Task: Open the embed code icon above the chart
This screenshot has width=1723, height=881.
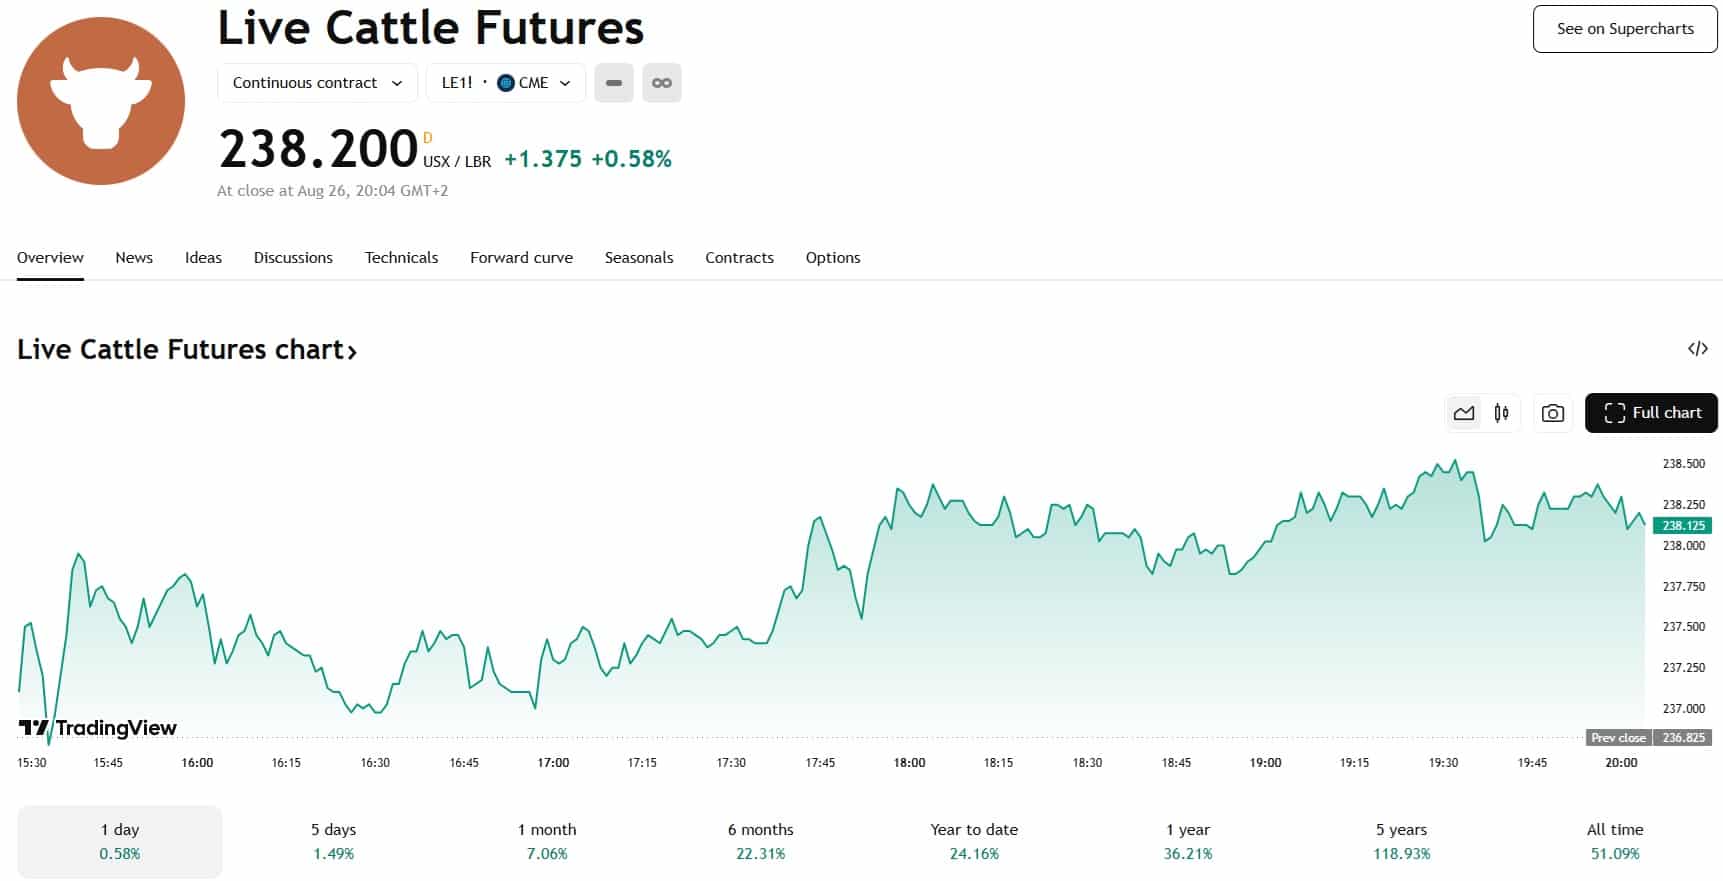Action: (x=1697, y=349)
